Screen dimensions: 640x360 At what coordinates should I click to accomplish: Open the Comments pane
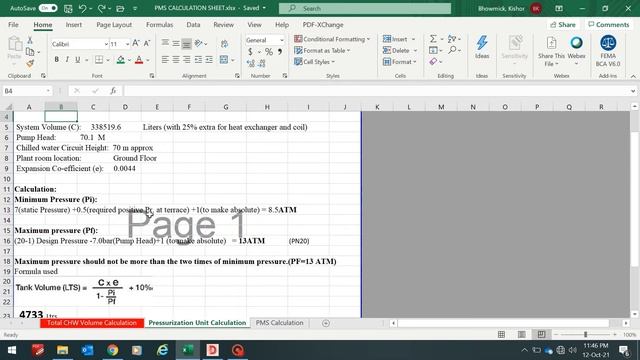609,25
